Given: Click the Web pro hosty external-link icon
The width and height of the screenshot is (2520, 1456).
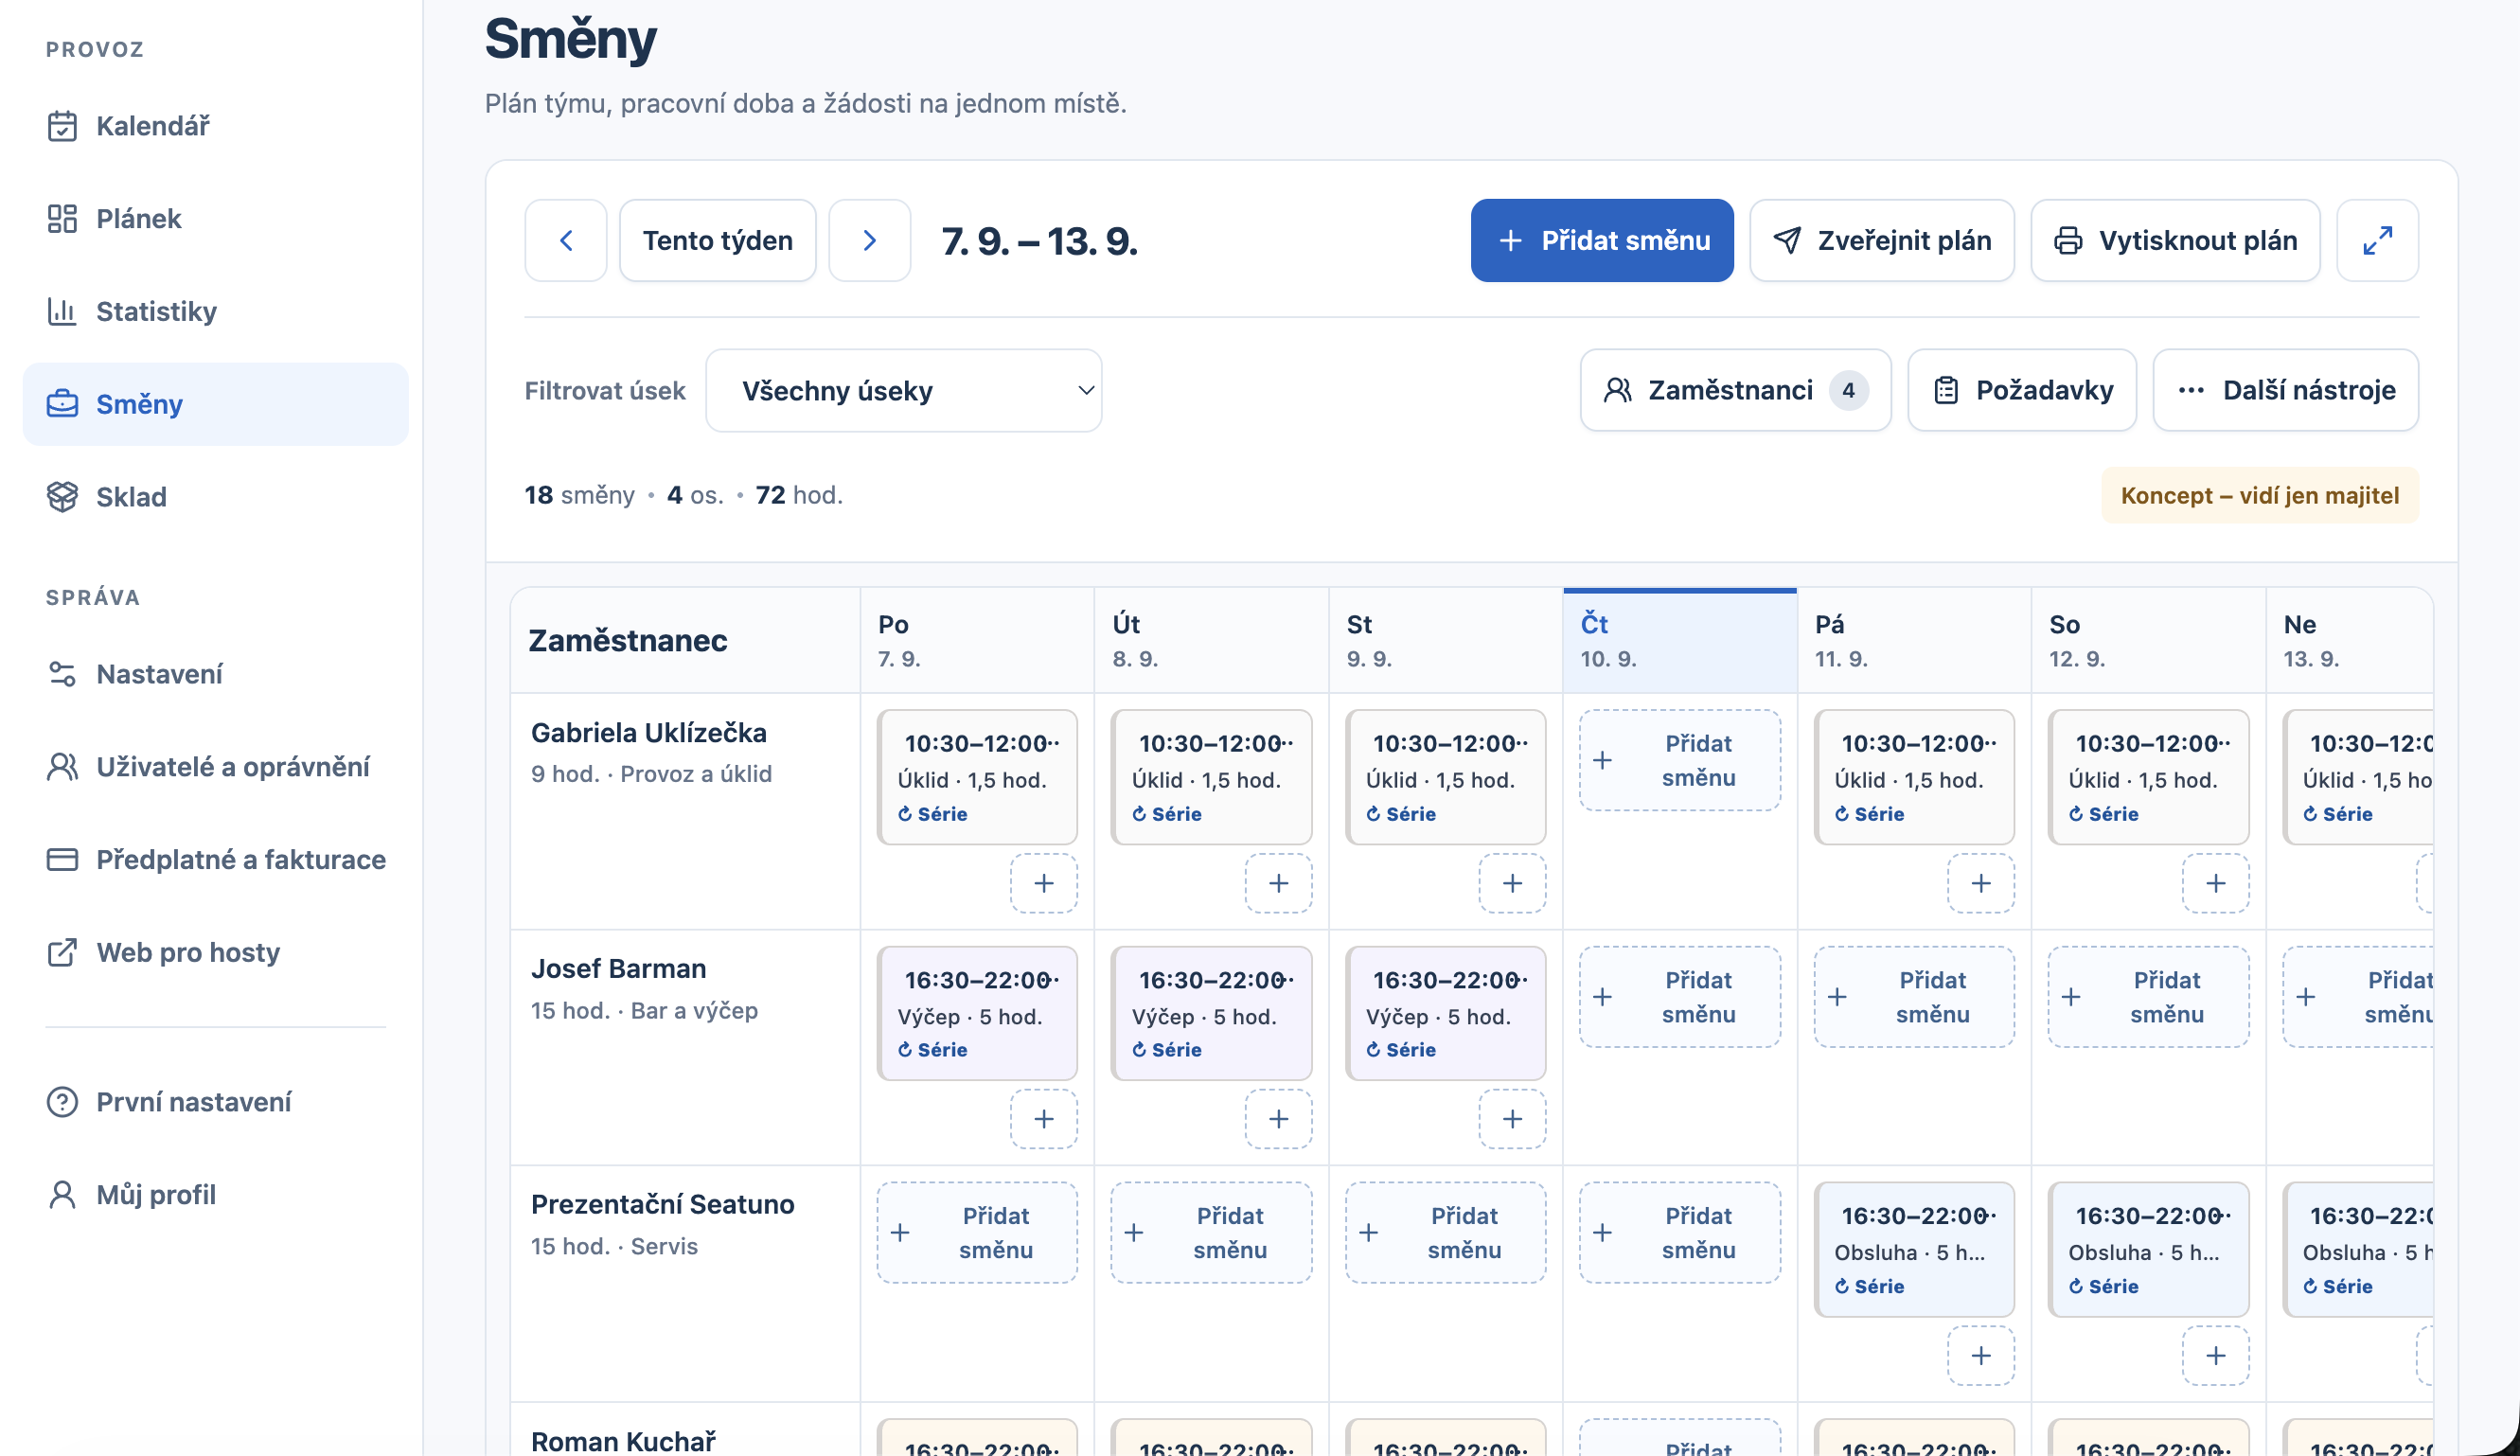Looking at the screenshot, I should click(62, 952).
